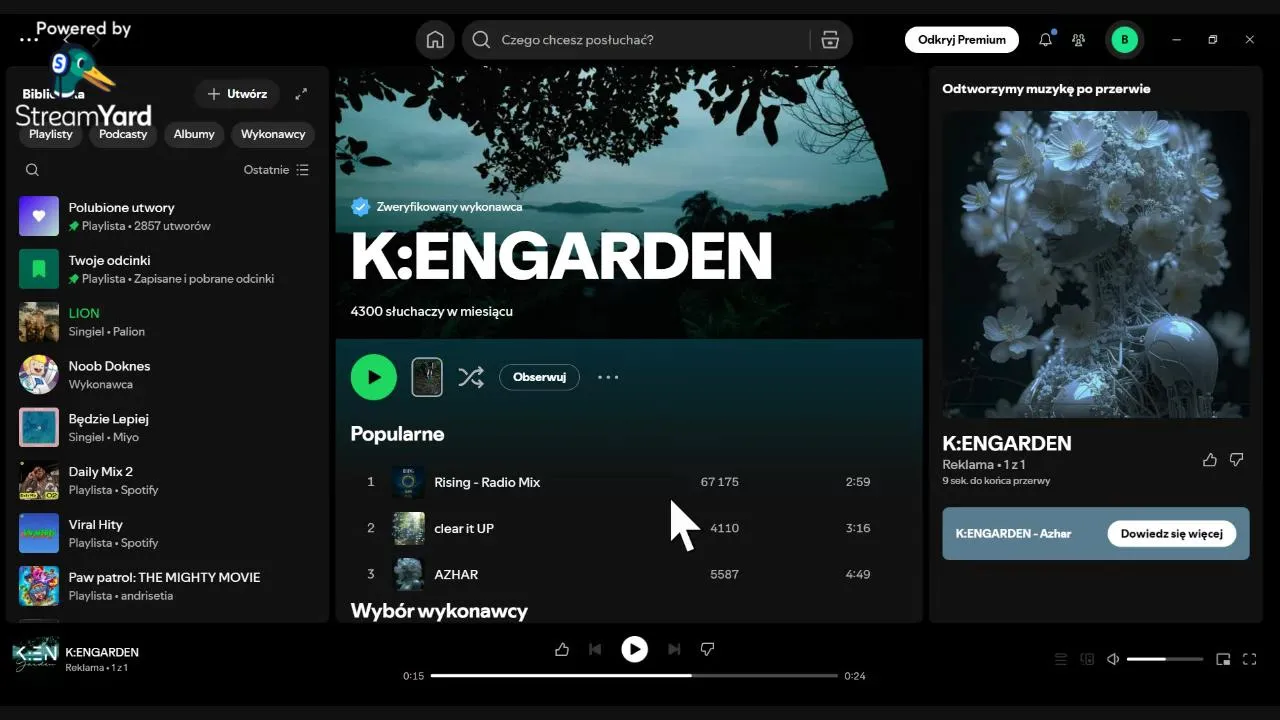Select track clear it UP
The width and height of the screenshot is (1280, 720).
[628, 528]
